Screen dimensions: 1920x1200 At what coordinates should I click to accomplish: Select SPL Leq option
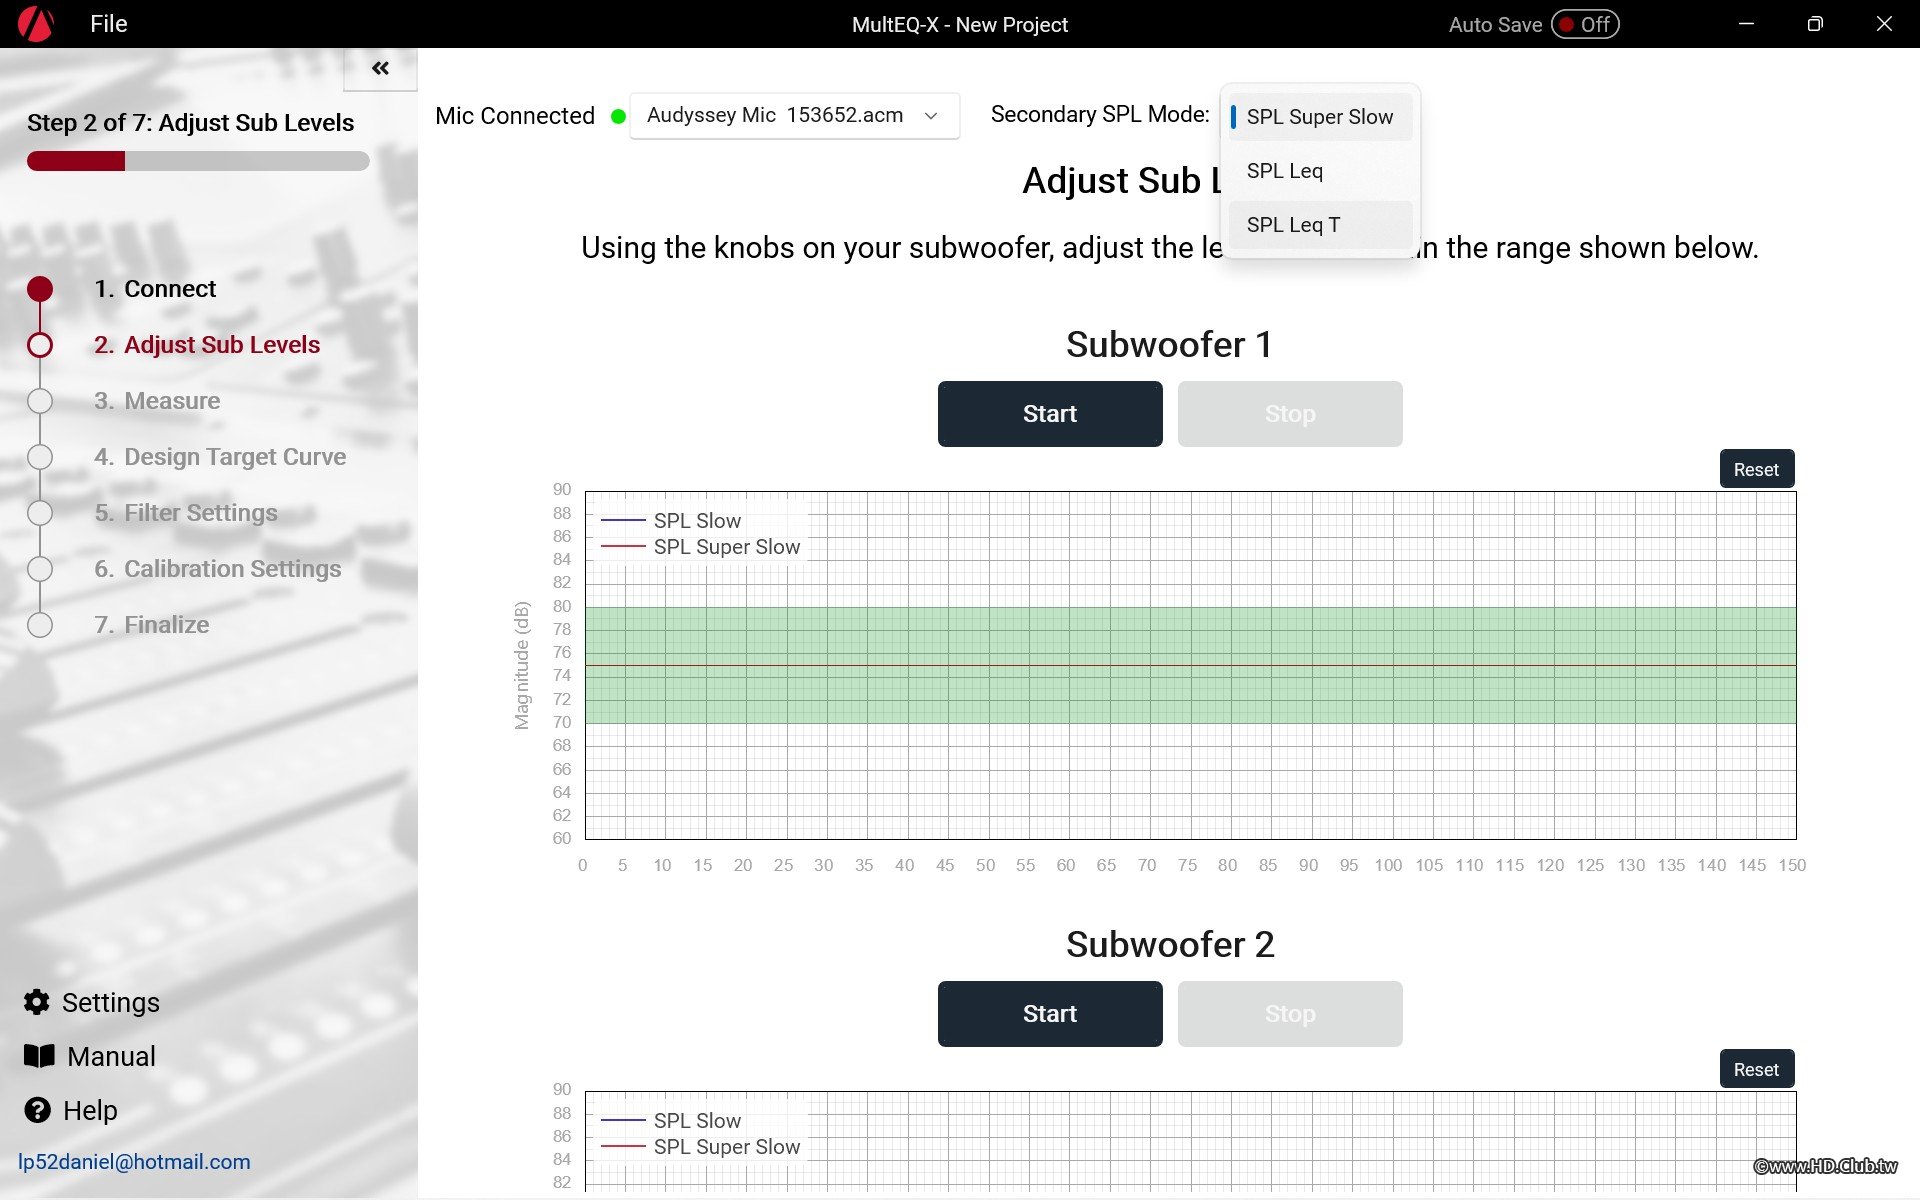tap(1319, 171)
